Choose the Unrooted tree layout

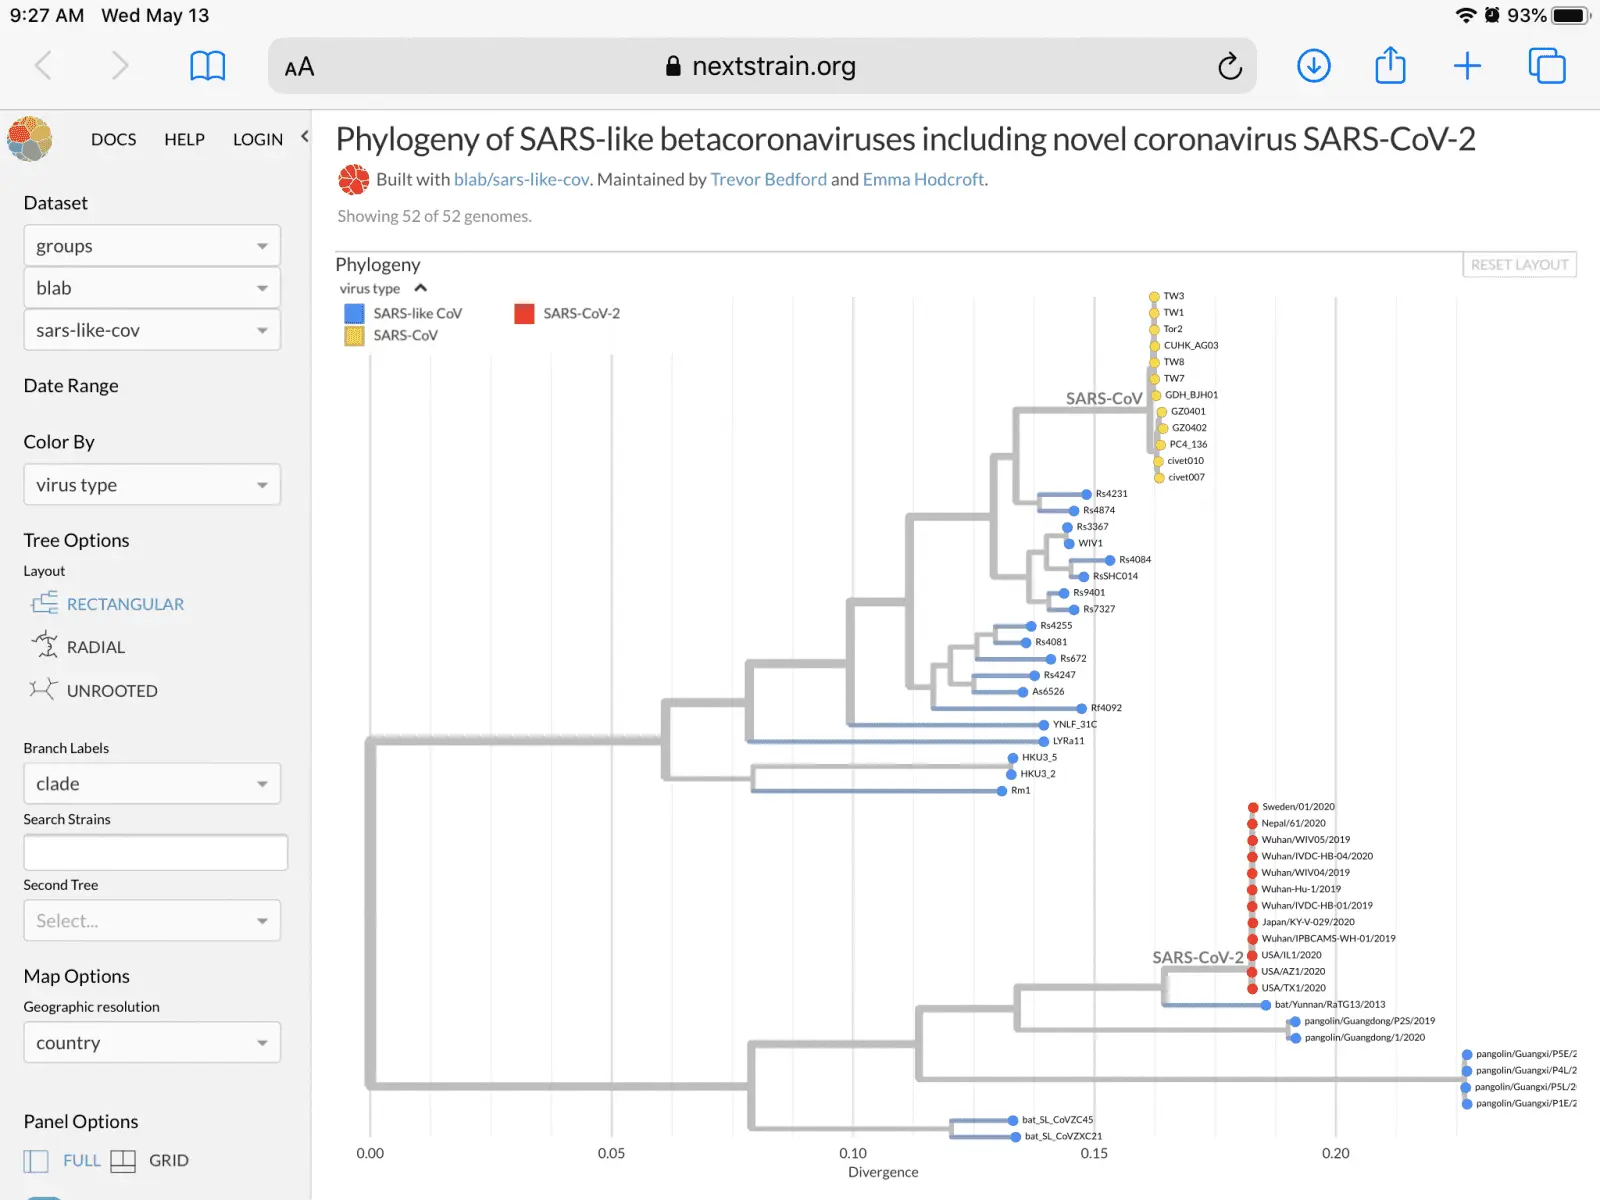coord(111,691)
